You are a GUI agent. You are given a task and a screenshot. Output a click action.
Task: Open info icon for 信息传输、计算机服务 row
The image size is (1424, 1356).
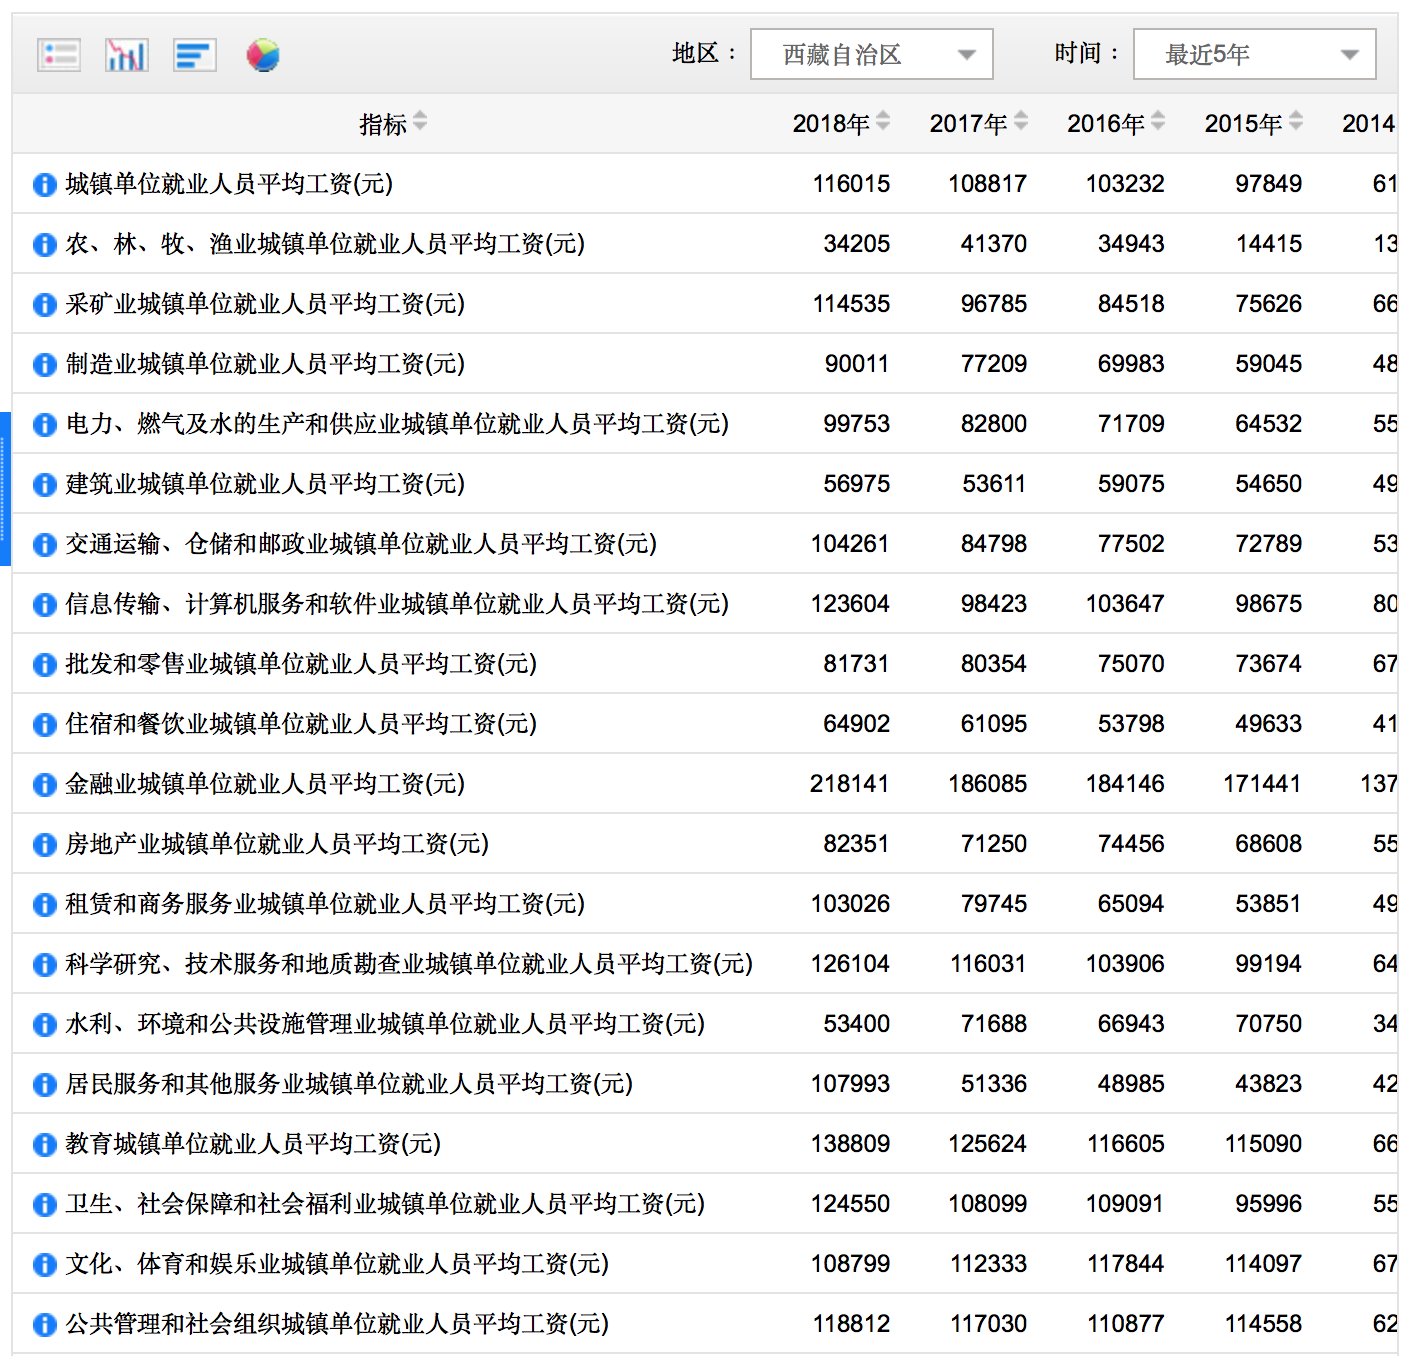44,604
